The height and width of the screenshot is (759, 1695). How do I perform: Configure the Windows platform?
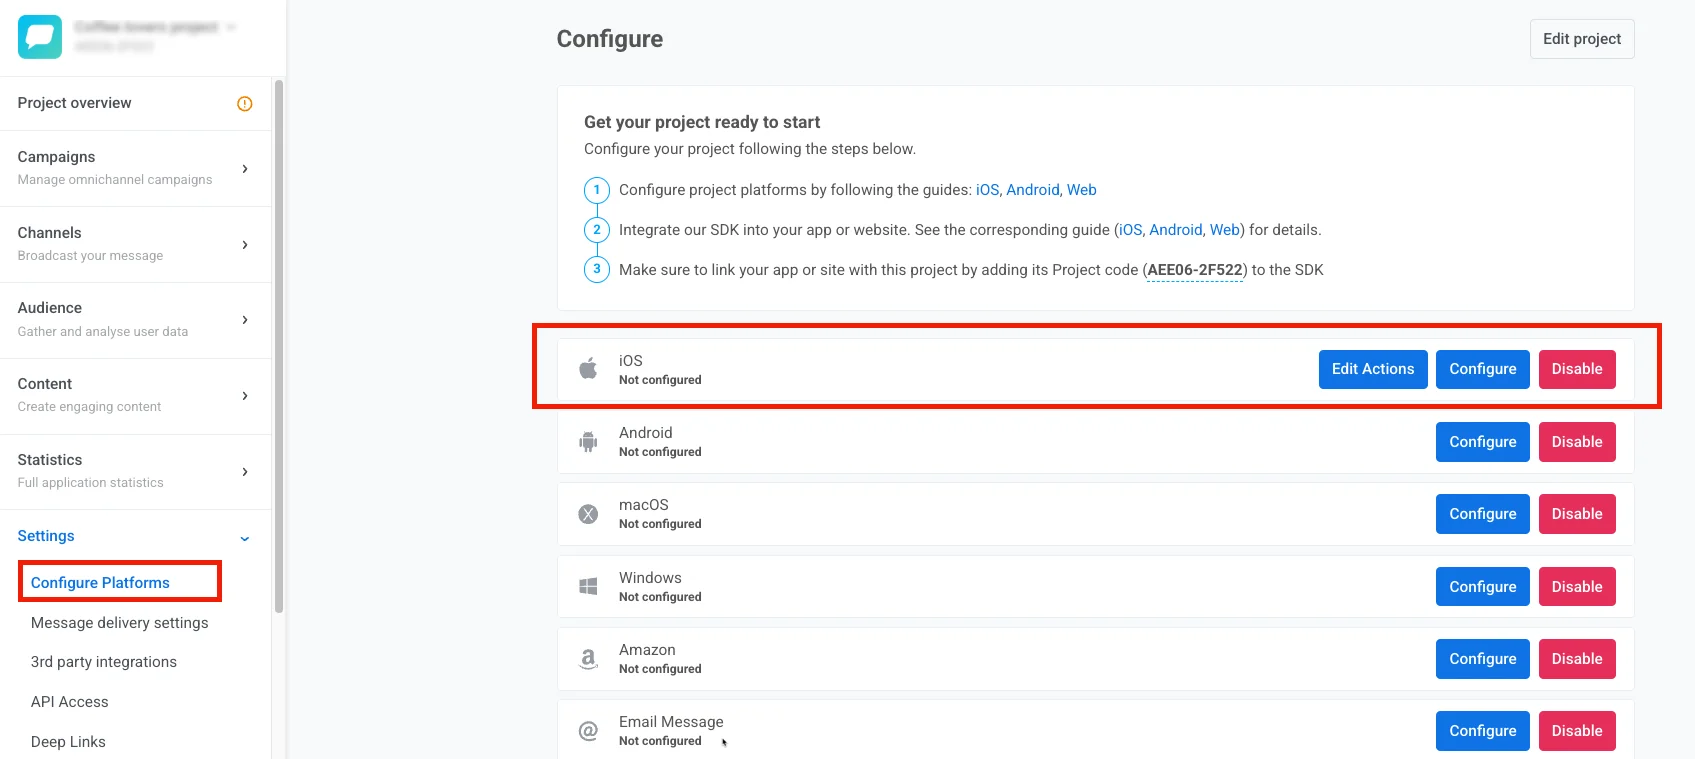(1483, 587)
